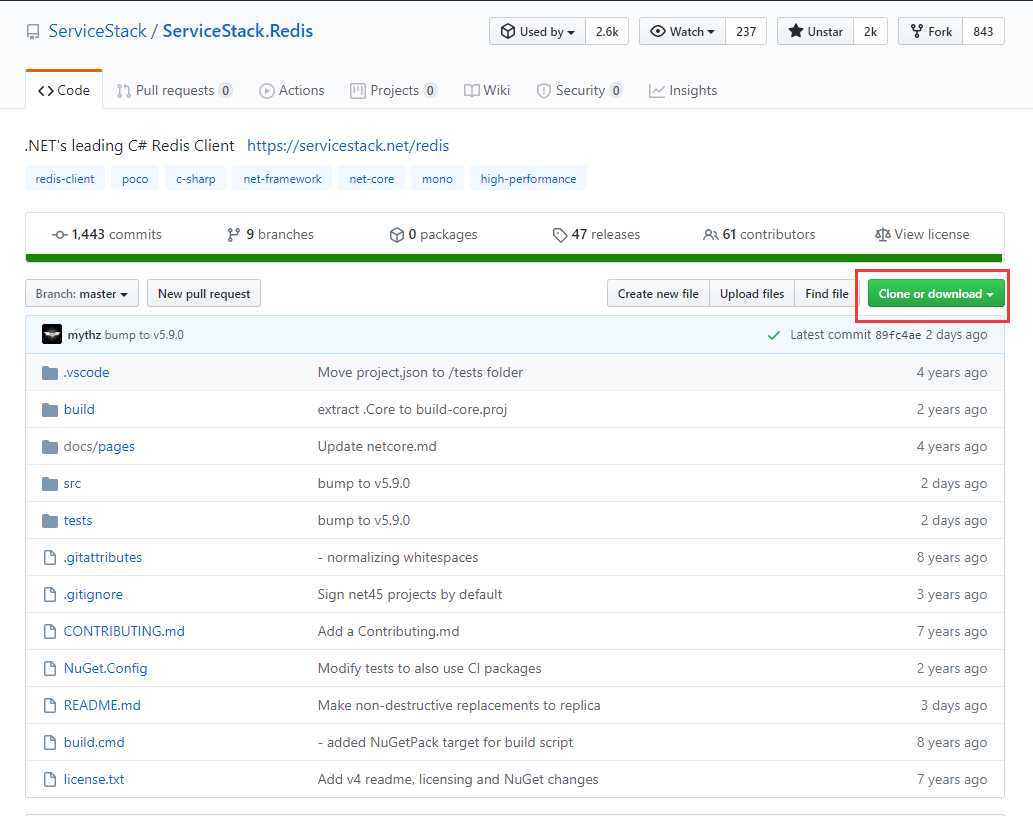
Task: Click the green language bar
Action: click(x=514, y=258)
